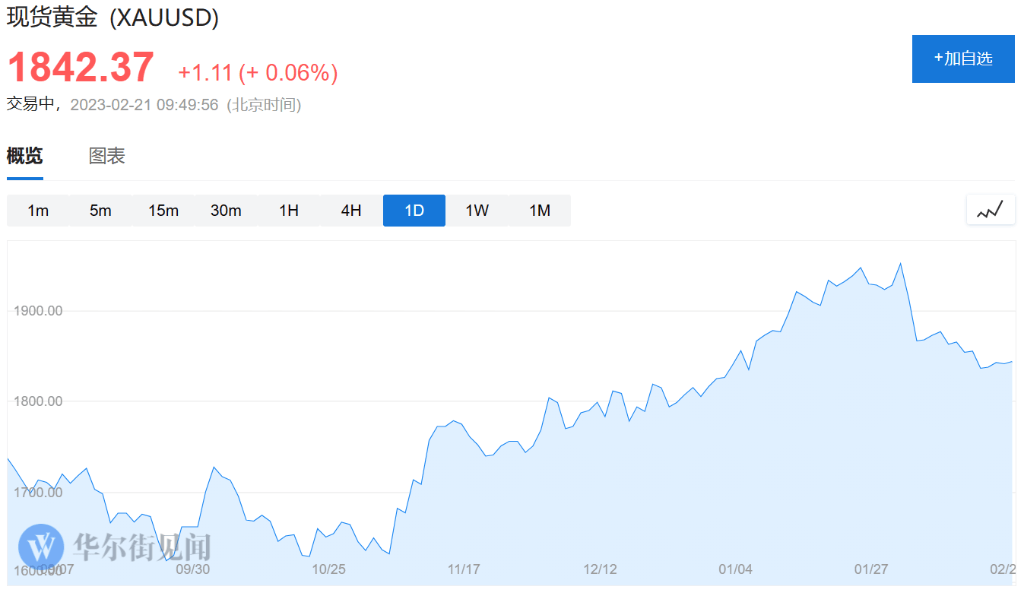Choose the 15m interval
Viewport: 1024px width, 597px height.
point(163,210)
